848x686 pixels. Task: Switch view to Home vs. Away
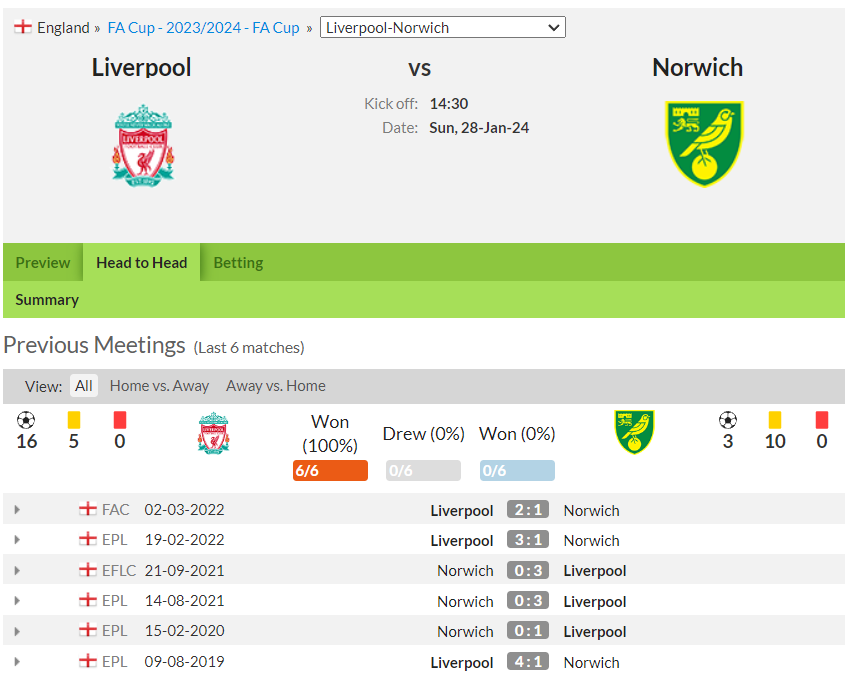159,386
